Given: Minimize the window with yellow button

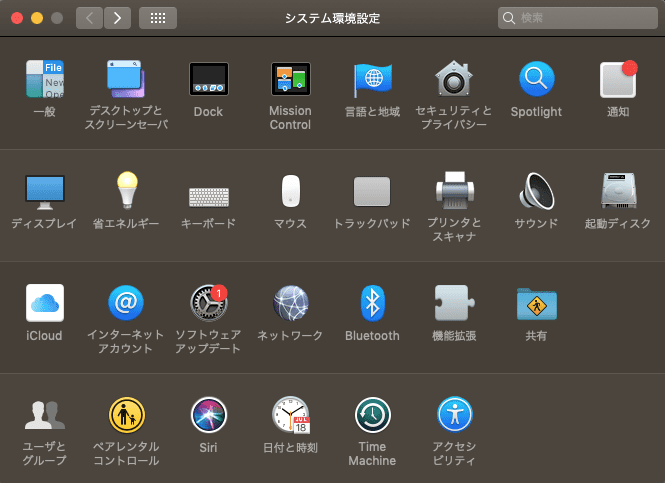Looking at the screenshot, I should click(x=37, y=18).
